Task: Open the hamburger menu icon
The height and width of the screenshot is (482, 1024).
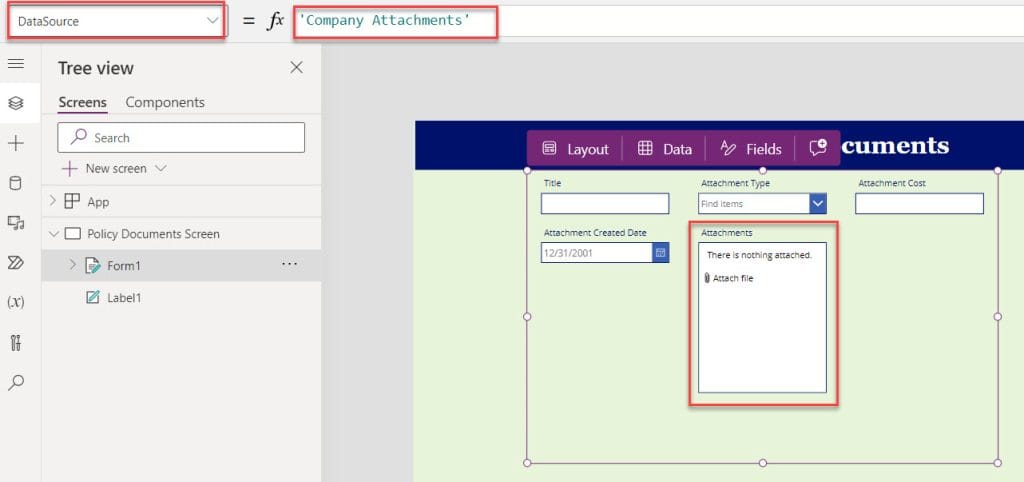Action: pos(16,63)
